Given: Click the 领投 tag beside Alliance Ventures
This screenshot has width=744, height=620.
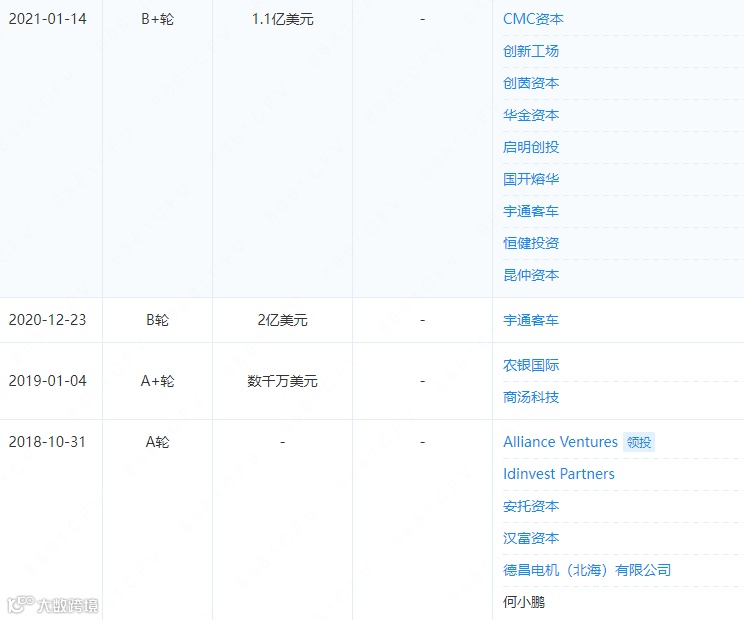Looking at the screenshot, I should [x=639, y=442].
